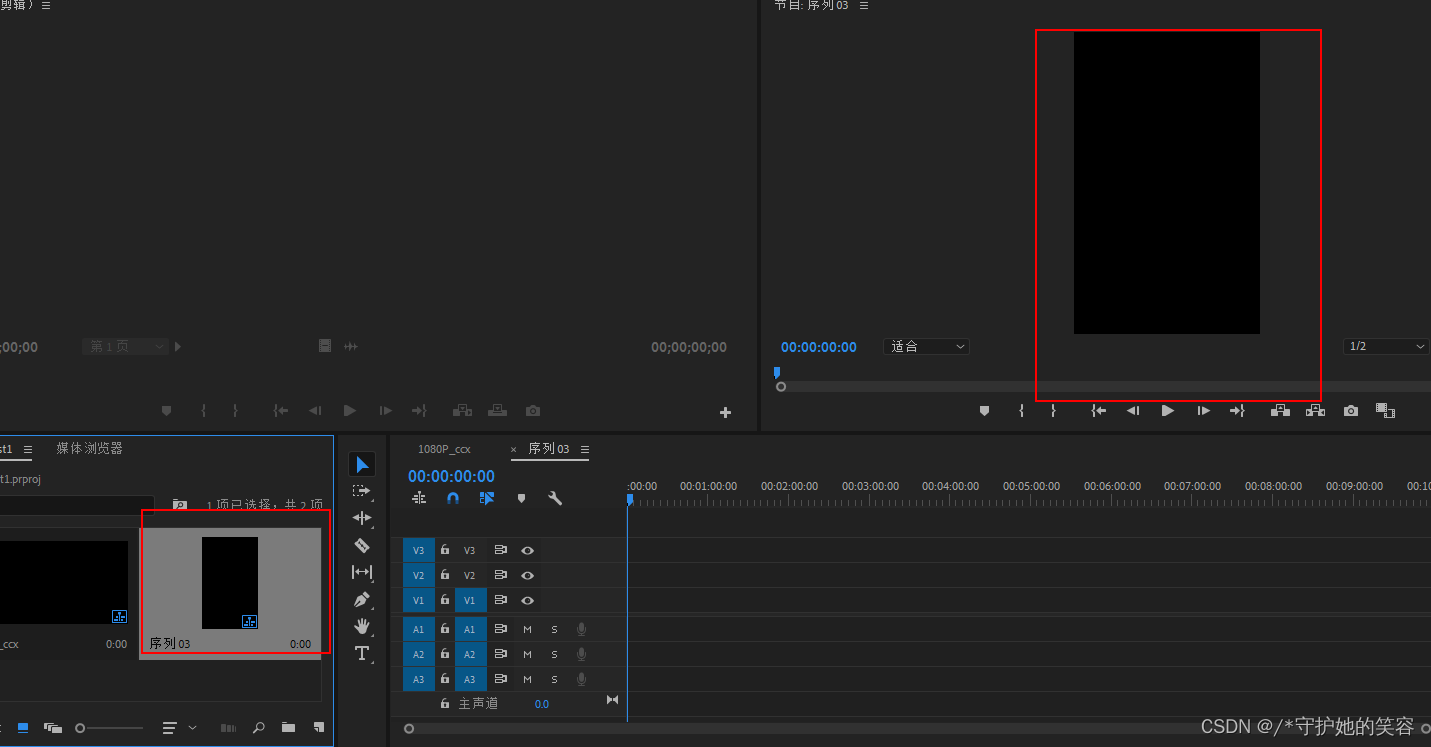Viewport: 1431px width, 747px height.
Task: Select the Hand tool
Action: (362, 626)
